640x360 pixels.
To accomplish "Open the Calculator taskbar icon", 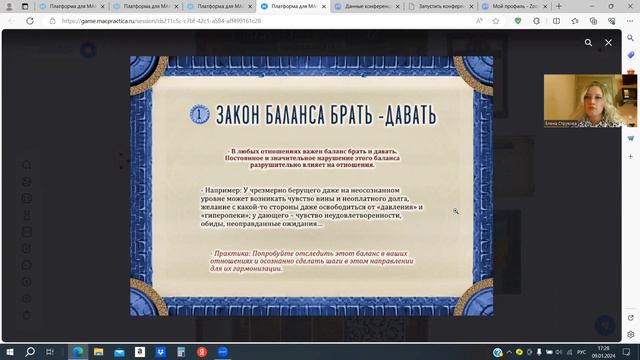I will click(181, 352).
